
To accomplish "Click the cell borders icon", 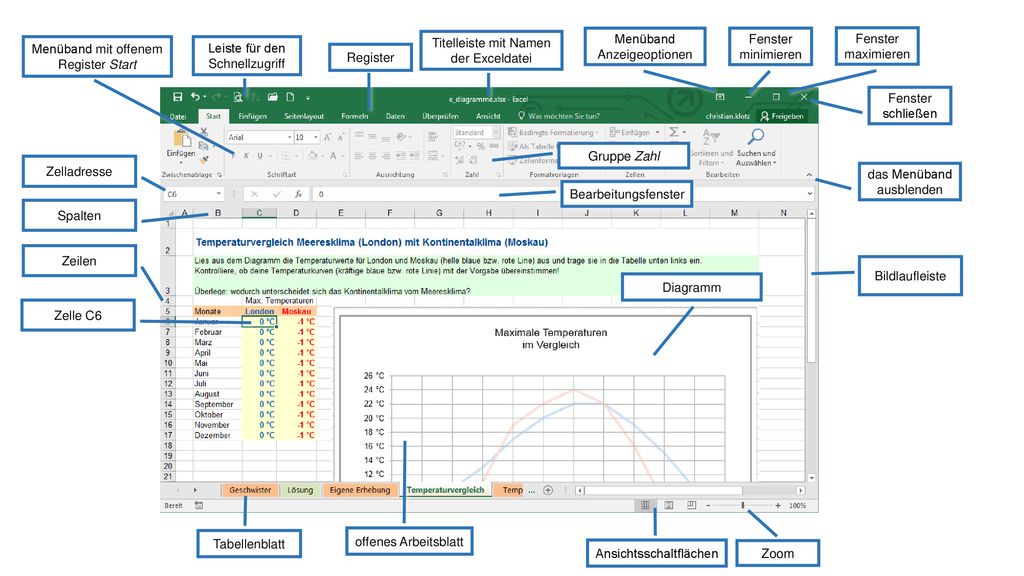I will 285,156.
